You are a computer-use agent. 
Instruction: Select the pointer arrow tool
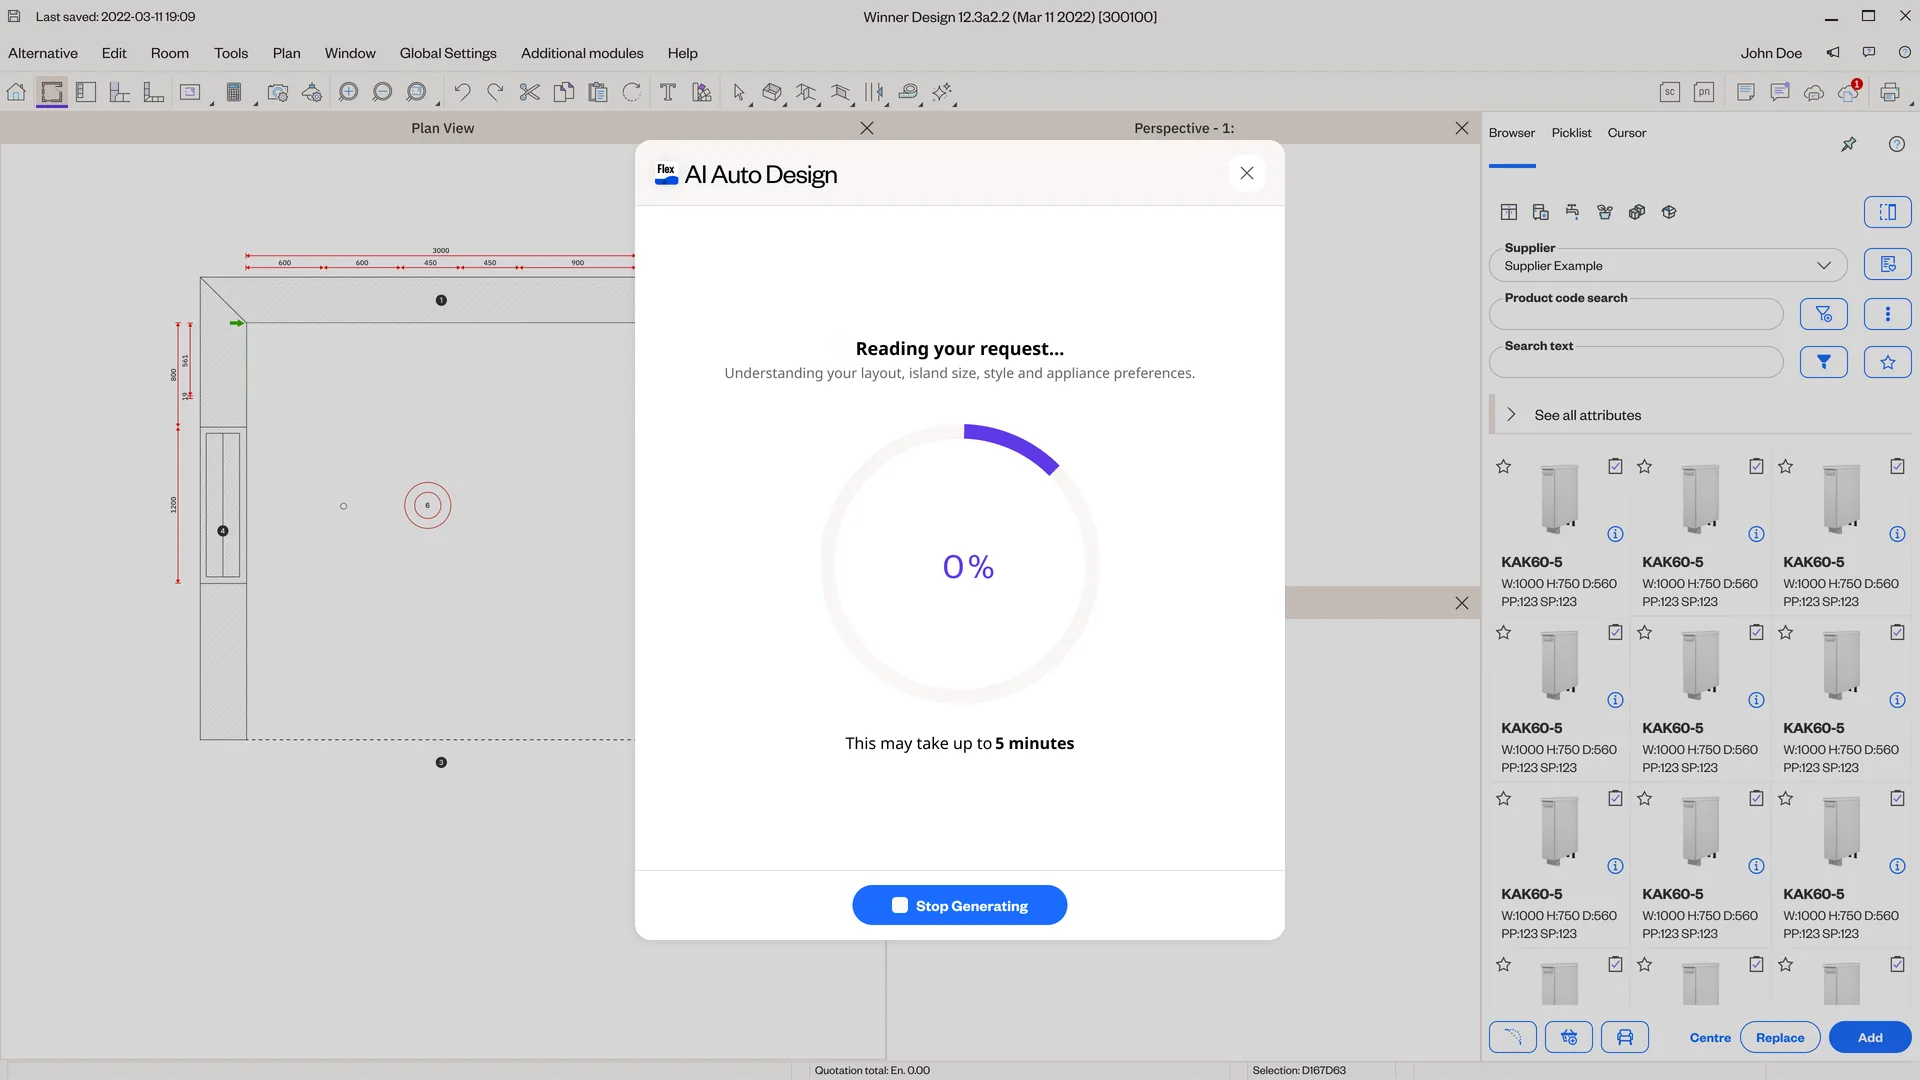pos(739,92)
